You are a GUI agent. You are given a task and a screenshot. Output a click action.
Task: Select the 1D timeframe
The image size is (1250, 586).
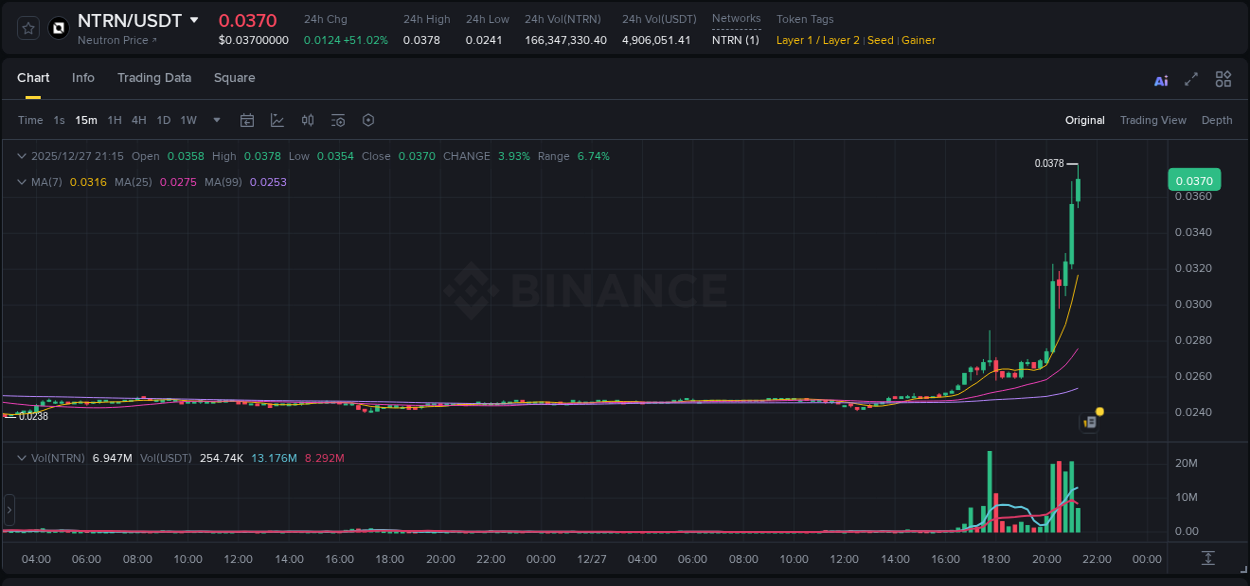[163, 120]
